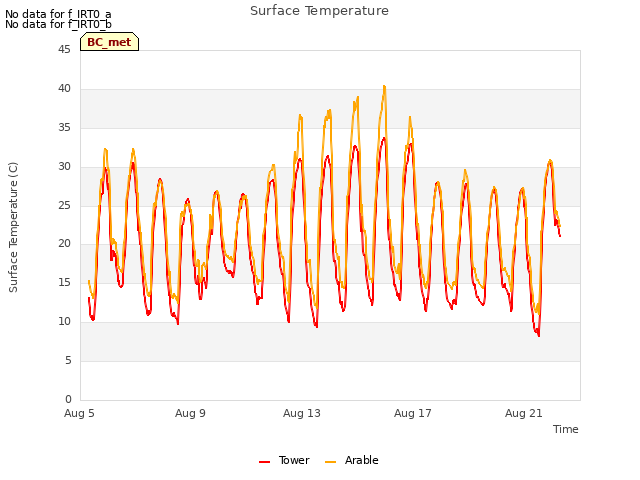Click the highest Arable peak near 40
Viewport: 640px width, 480px height.
pos(384,87)
